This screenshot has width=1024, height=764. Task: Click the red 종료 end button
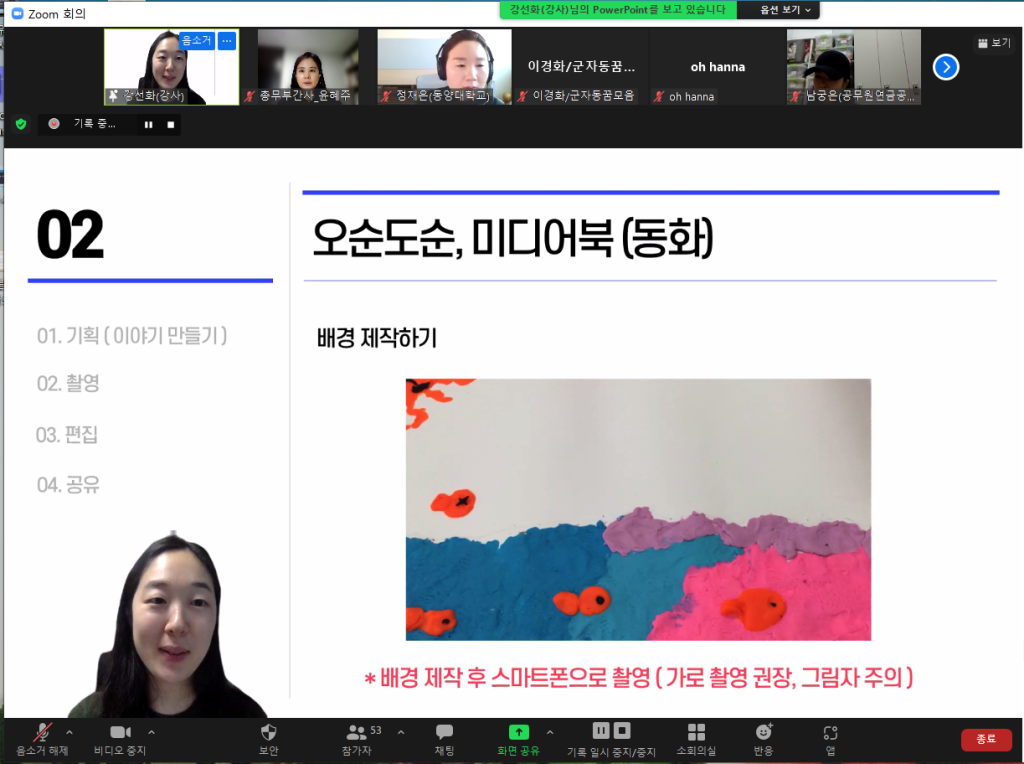point(986,739)
